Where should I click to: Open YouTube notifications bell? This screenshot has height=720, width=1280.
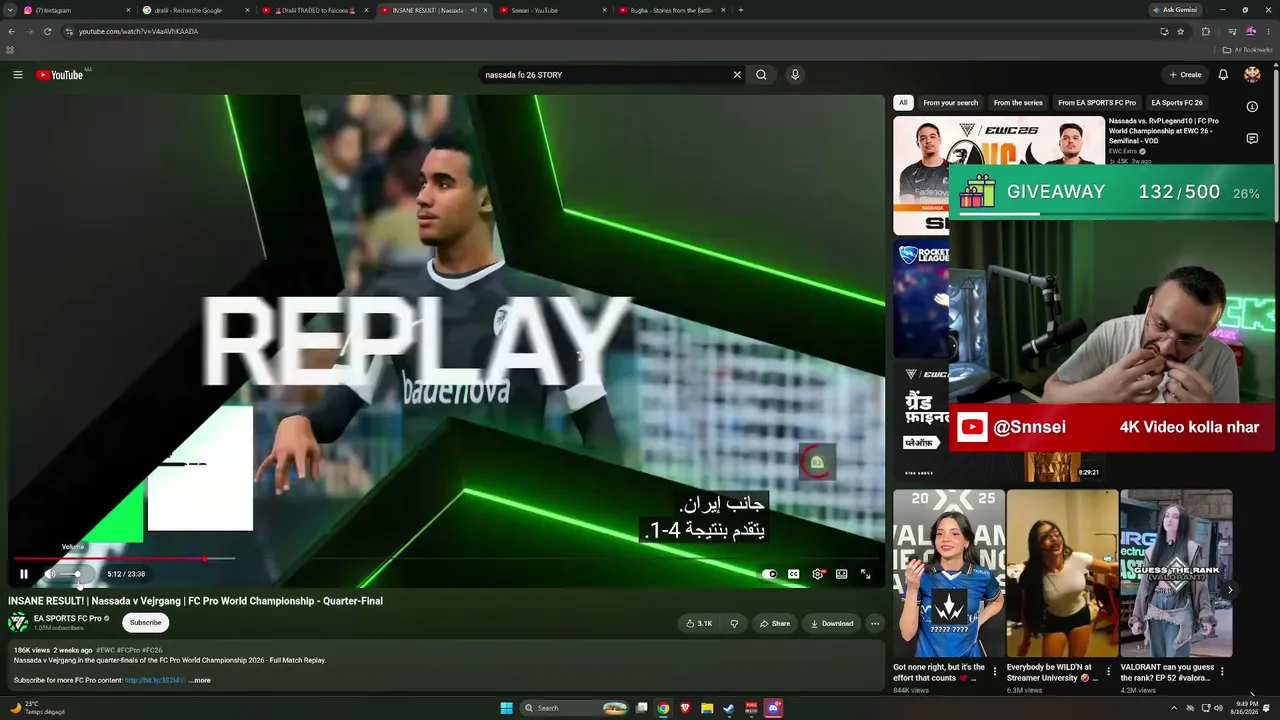tap(1223, 75)
